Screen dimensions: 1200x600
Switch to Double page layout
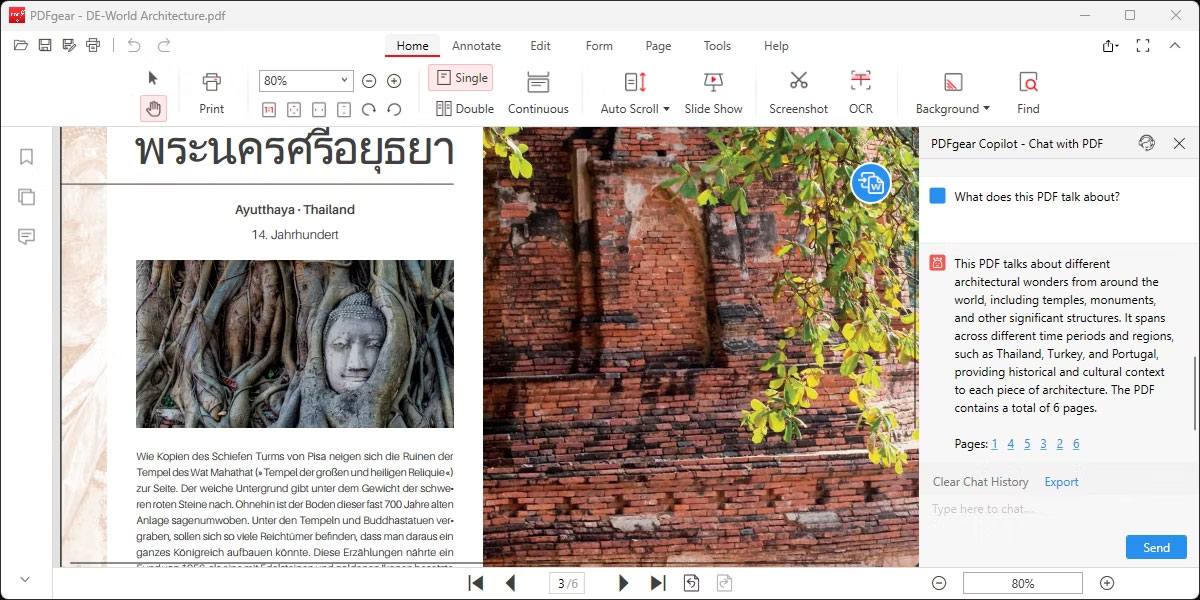coord(463,108)
